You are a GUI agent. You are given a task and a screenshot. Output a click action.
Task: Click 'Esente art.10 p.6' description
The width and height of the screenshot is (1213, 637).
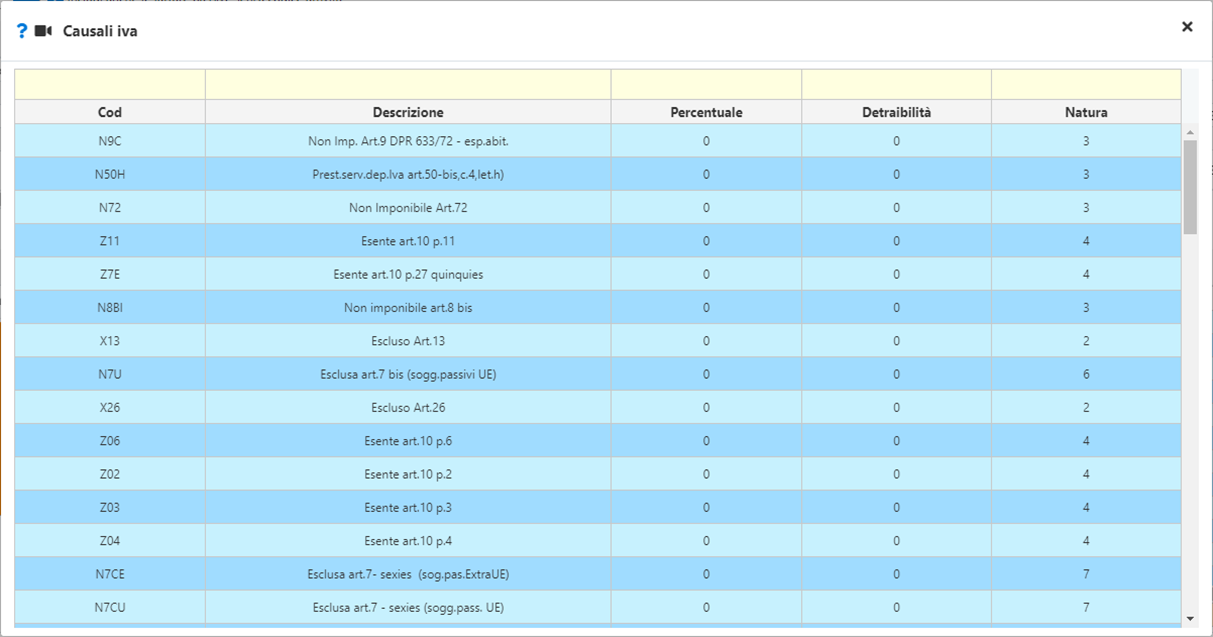click(x=408, y=441)
